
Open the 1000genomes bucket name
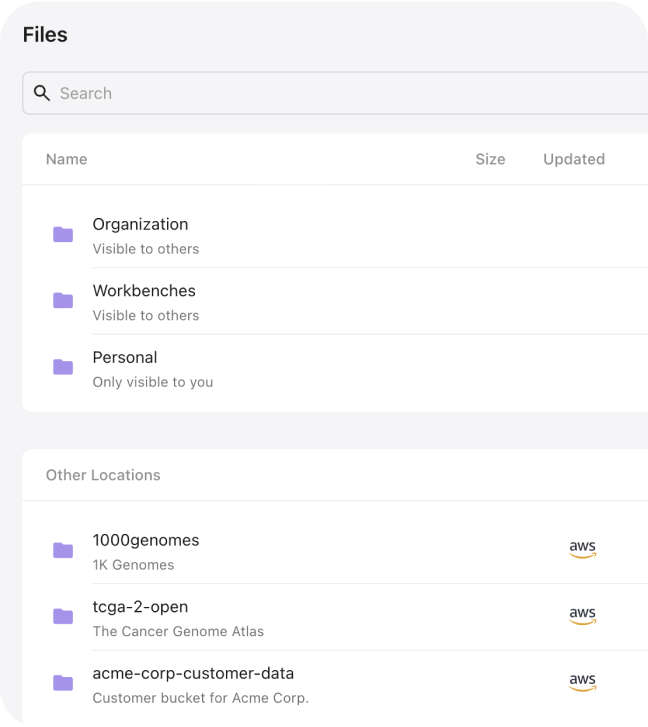(x=146, y=540)
